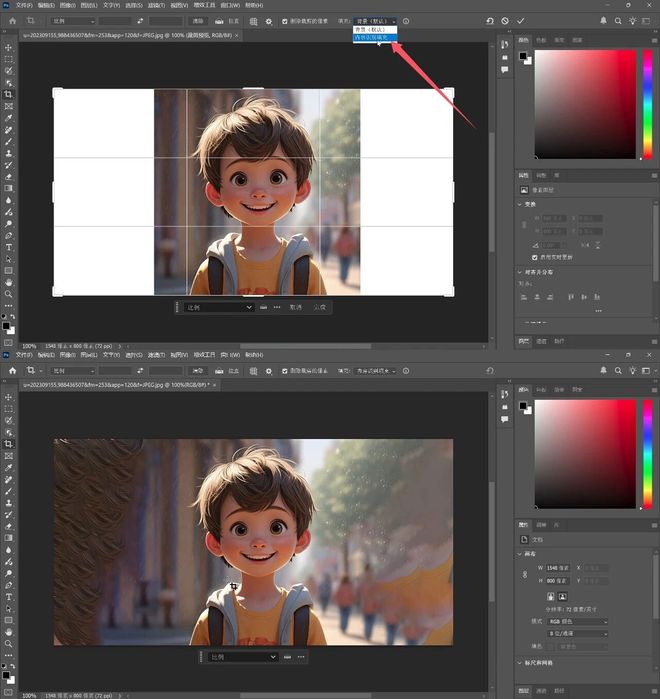
Task: Click Cancel in top contextual task bar
Action: pyautogui.click(x=296, y=308)
